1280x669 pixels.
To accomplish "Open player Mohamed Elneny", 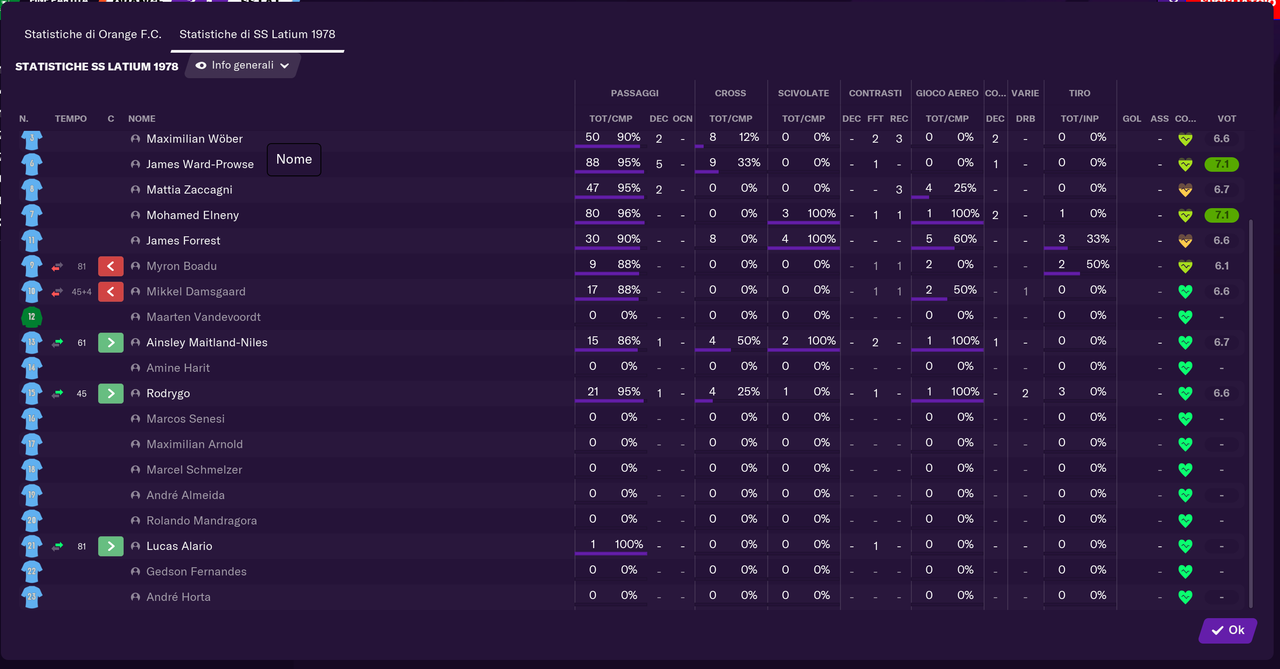I will (192, 215).
